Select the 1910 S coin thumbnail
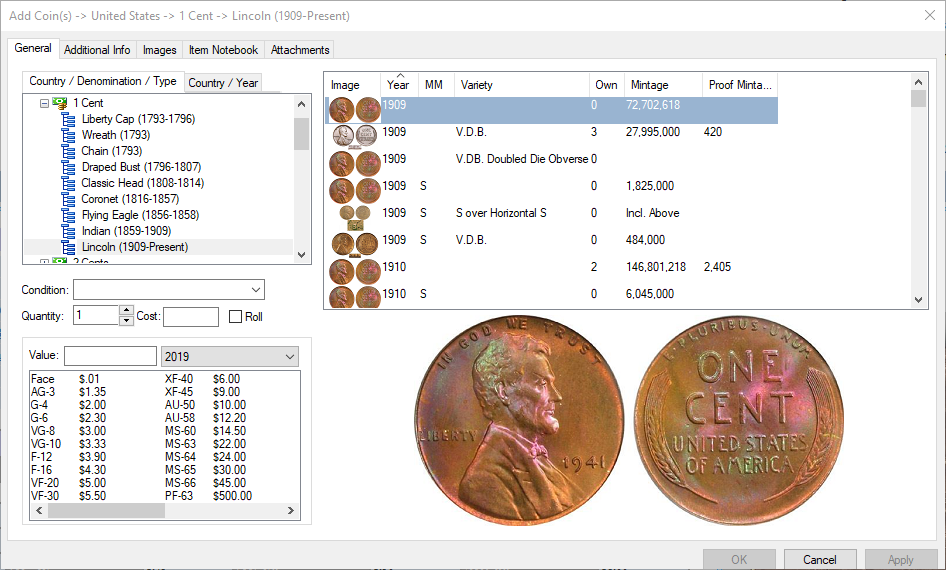This screenshot has height=570, width=946. point(355,297)
